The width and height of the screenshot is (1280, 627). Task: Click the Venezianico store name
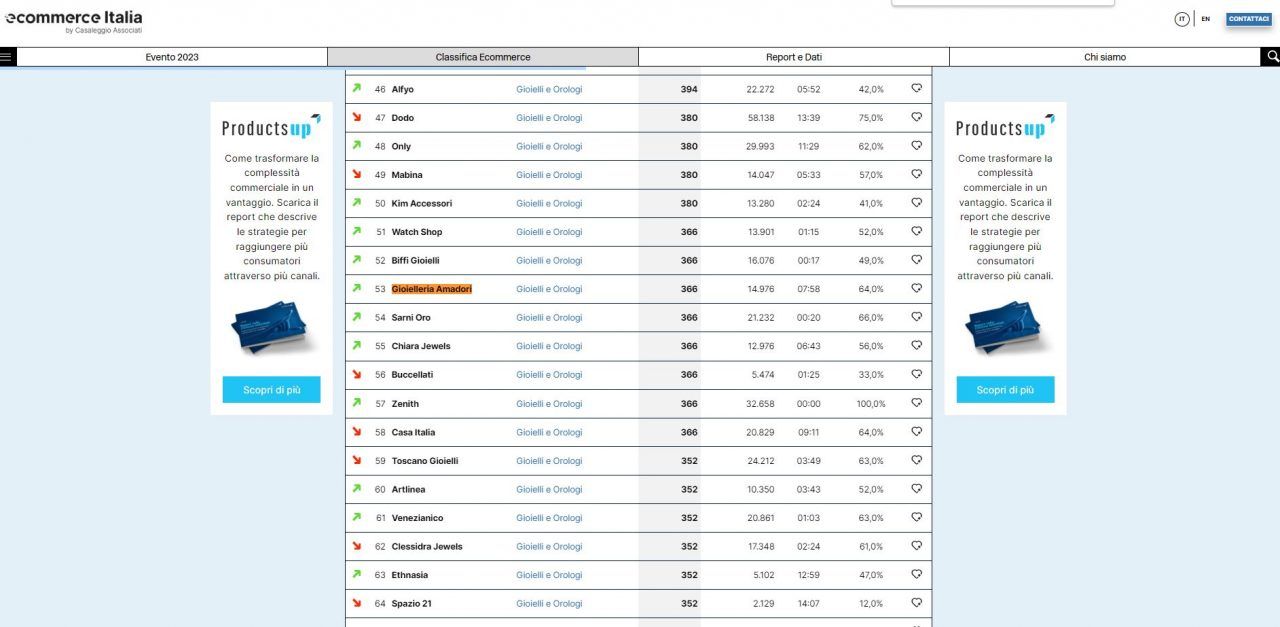pos(417,518)
